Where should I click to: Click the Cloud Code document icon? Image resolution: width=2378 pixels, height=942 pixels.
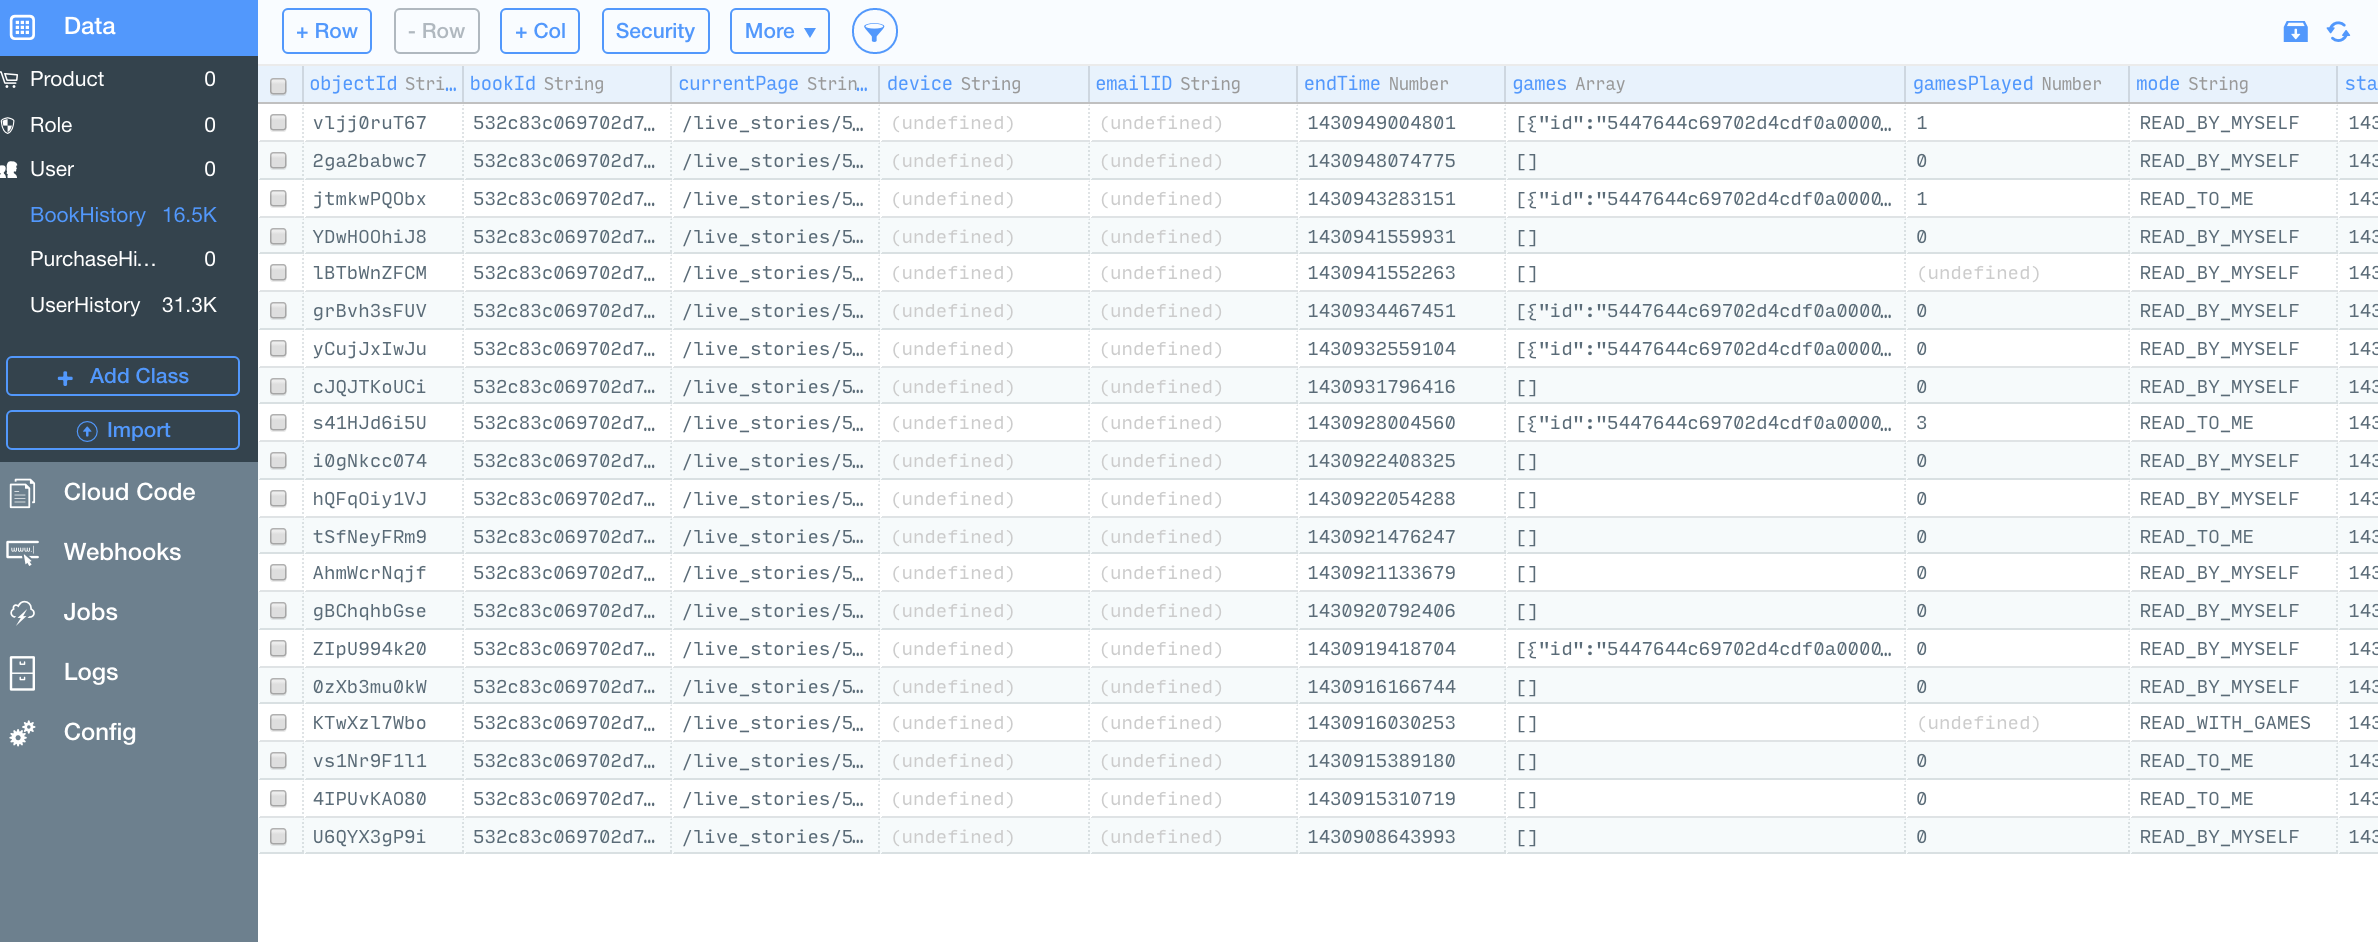pos(22,493)
